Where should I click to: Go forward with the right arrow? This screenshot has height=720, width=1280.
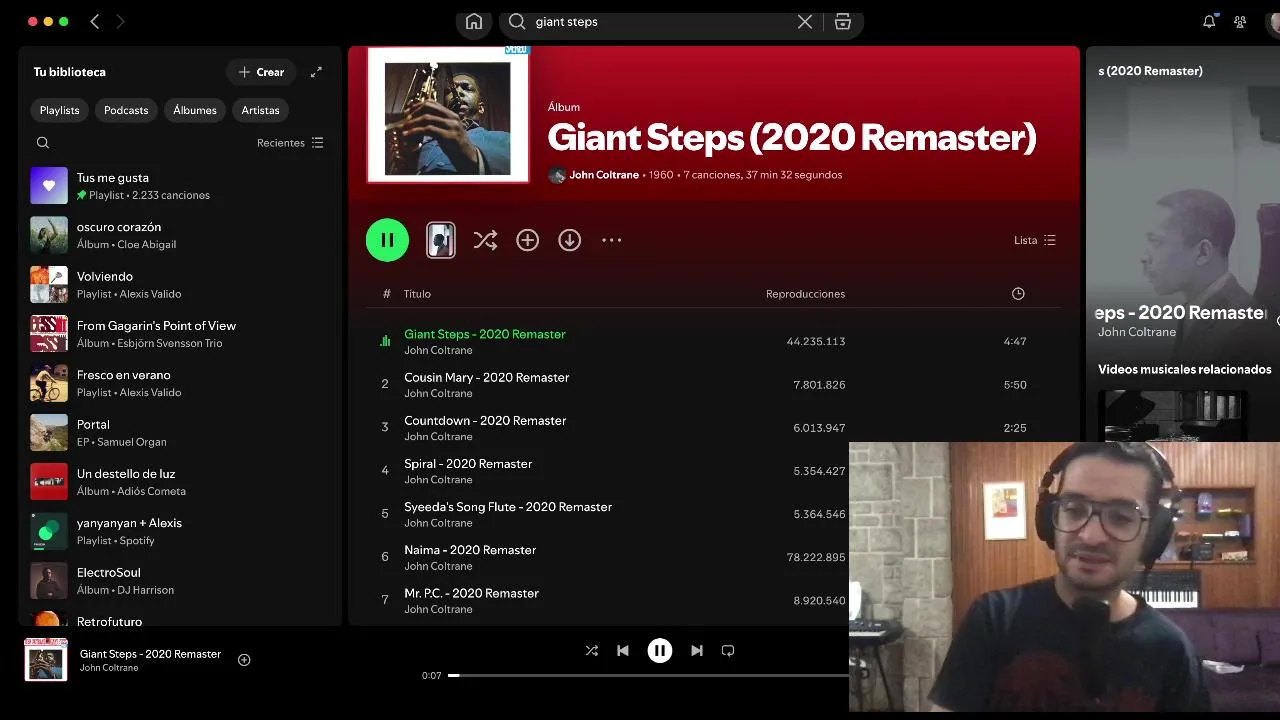(x=120, y=21)
